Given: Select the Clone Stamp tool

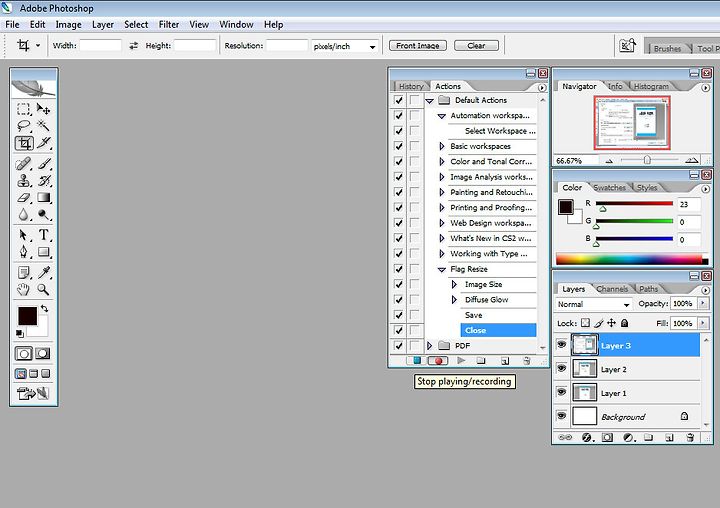Looking at the screenshot, I should point(24,181).
